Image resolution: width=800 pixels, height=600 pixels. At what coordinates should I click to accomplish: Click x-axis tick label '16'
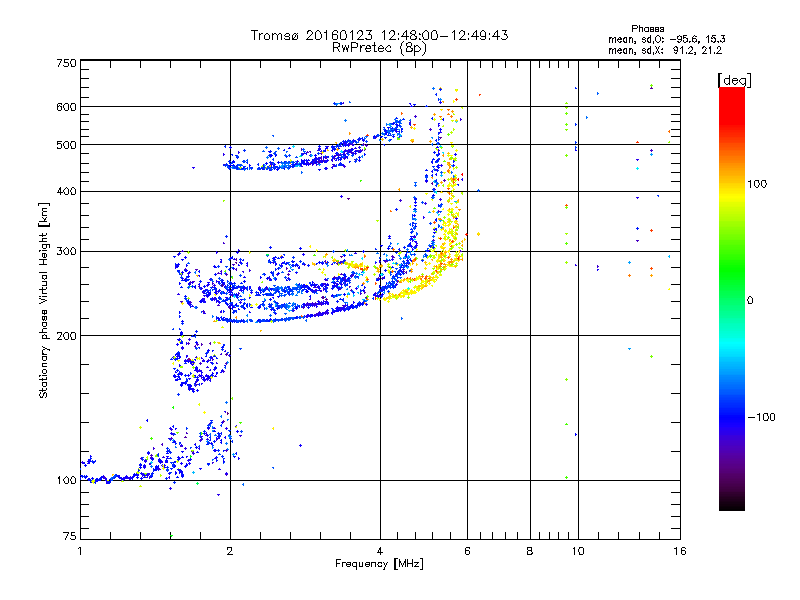tap(680, 551)
